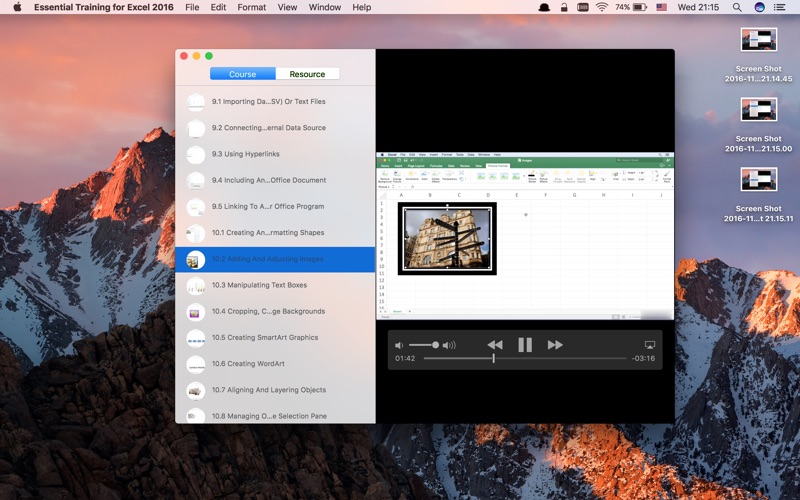
Task: Open lesson 9.2 Connecting...ernal Data Source
Action: pyautogui.click(x=275, y=128)
